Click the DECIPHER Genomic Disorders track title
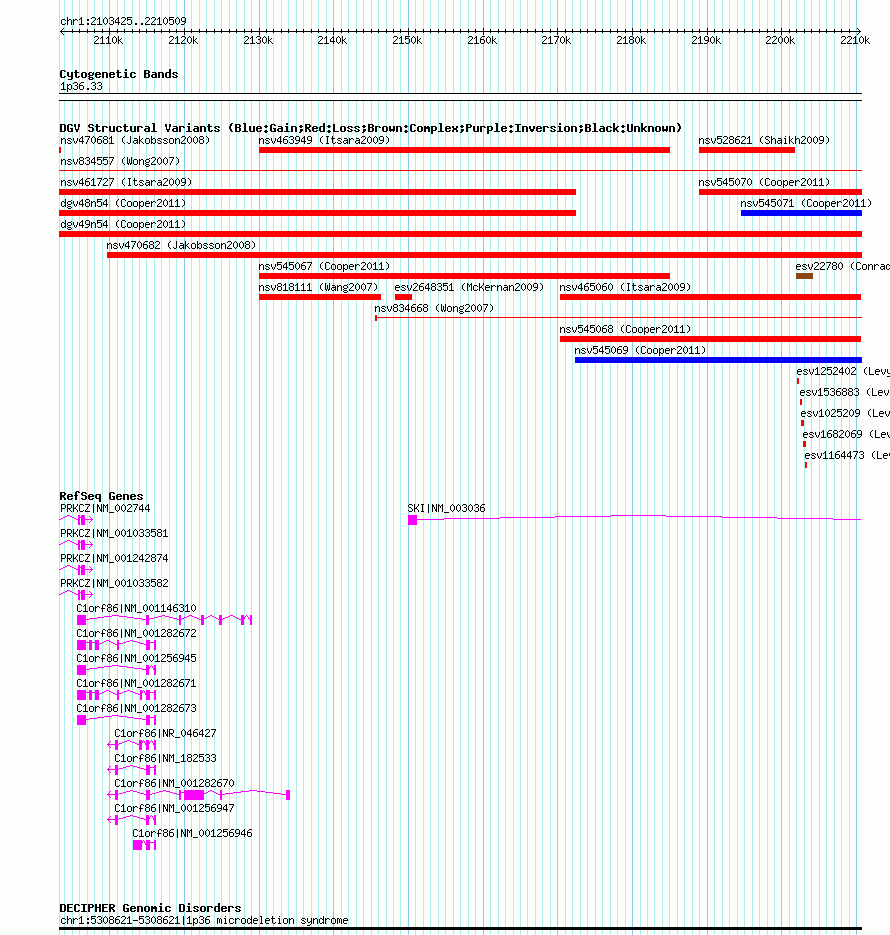Screen dimensions: 890x935 [150, 908]
